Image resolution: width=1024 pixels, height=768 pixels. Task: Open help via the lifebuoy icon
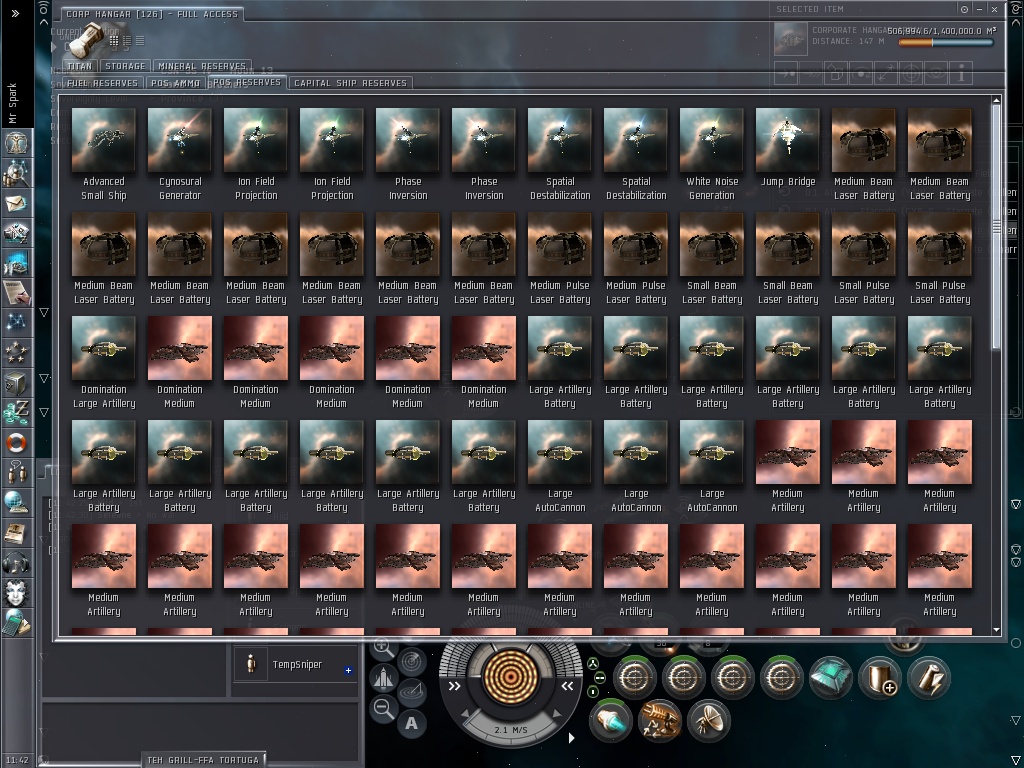(16, 443)
